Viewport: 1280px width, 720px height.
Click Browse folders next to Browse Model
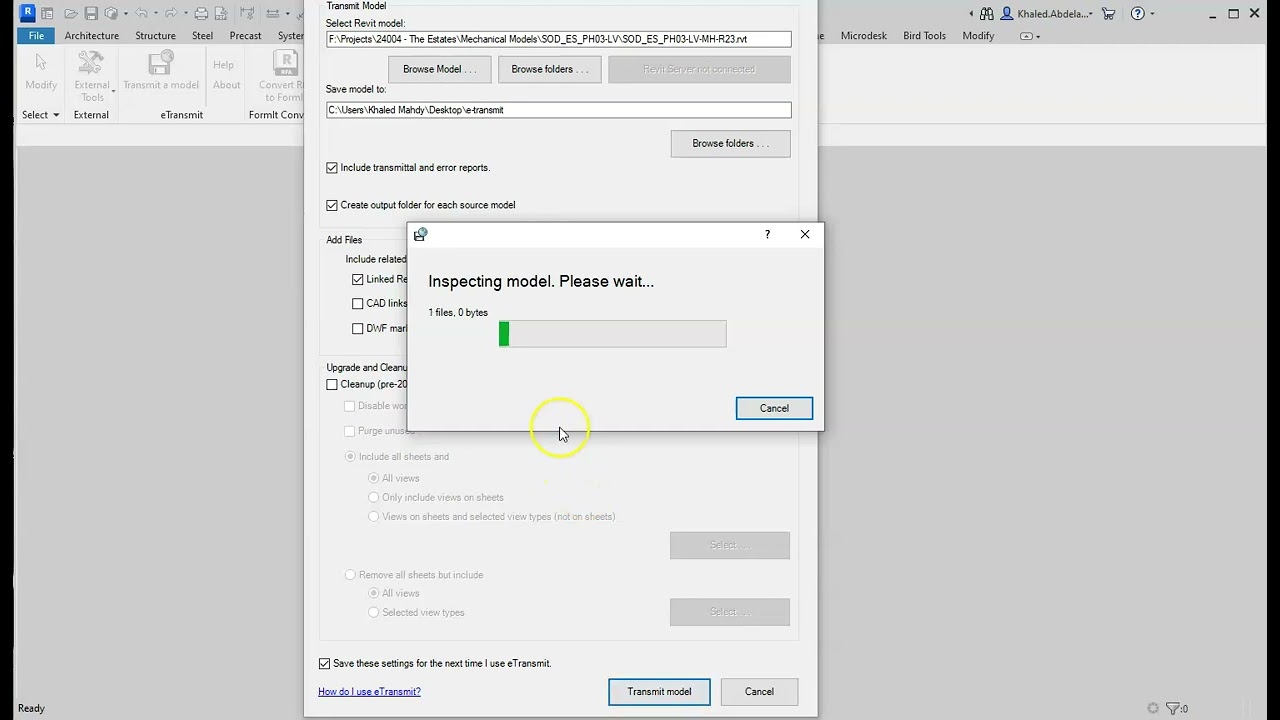tap(550, 69)
